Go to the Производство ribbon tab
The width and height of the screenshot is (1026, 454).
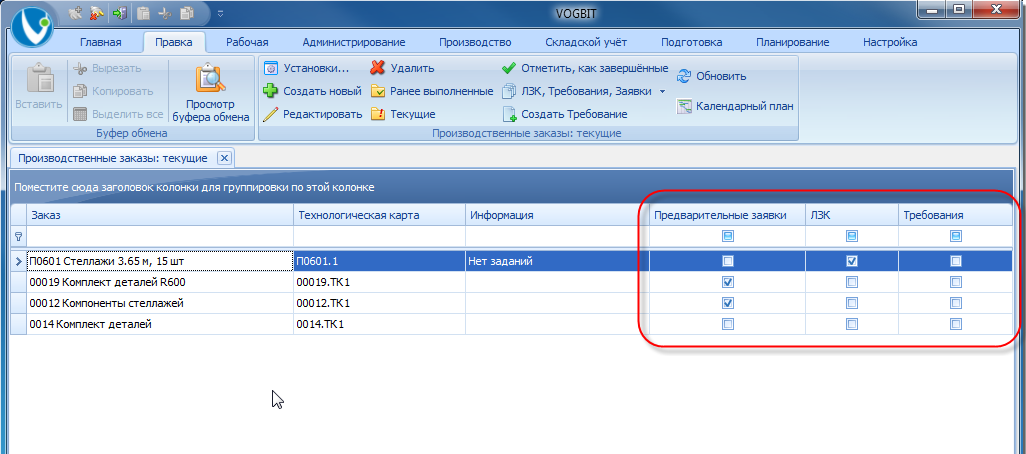(x=475, y=42)
